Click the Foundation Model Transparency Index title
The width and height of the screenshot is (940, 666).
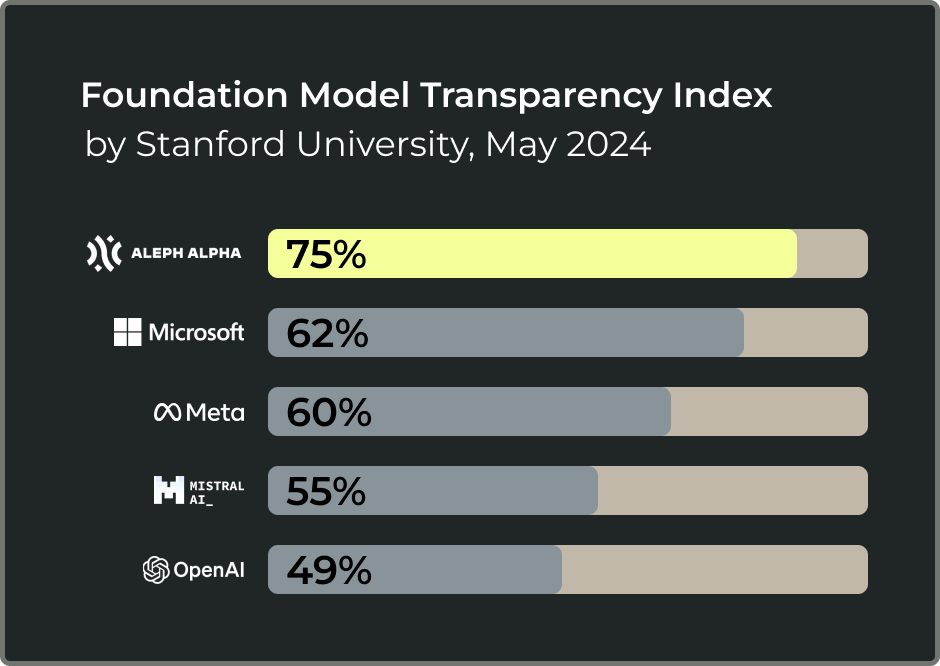click(x=426, y=96)
